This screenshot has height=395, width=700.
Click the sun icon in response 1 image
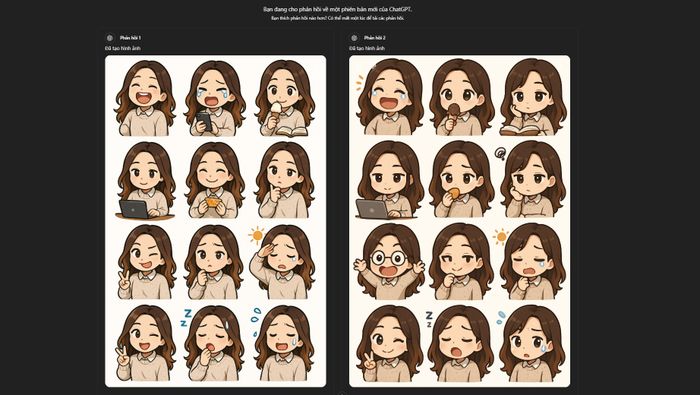[x=257, y=235]
